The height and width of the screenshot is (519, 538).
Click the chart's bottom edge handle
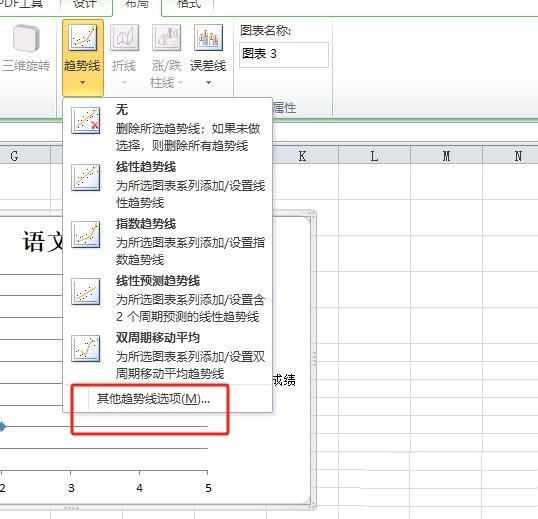(x=71, y=508)
